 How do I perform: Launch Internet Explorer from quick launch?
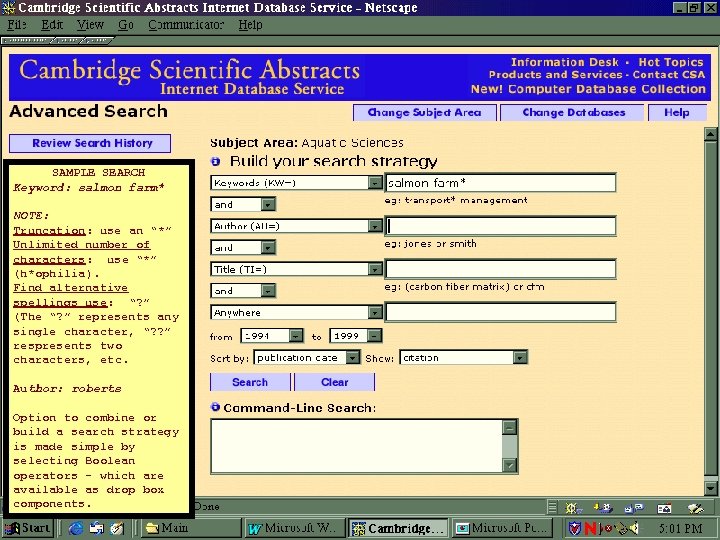click(x=76, y=529)
